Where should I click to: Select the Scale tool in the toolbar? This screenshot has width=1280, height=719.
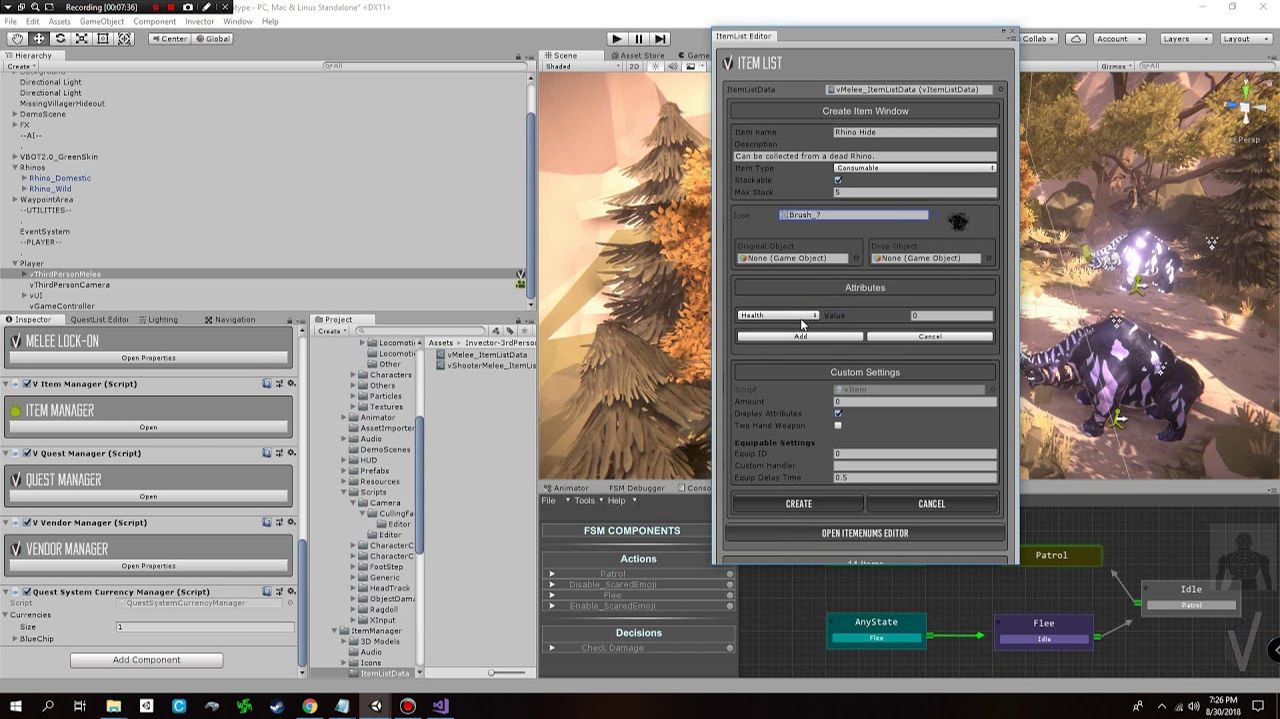(81, 38)
